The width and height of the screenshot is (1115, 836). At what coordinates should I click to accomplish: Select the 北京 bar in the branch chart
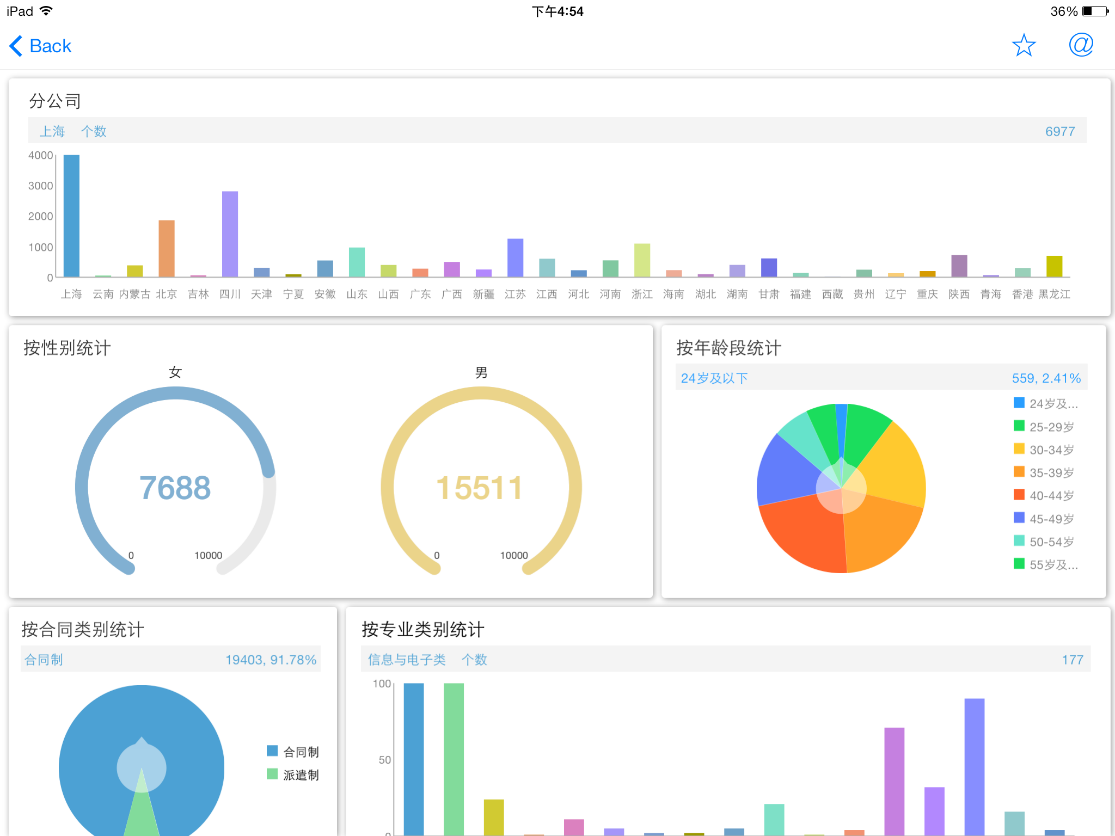(x=166, y=248)
